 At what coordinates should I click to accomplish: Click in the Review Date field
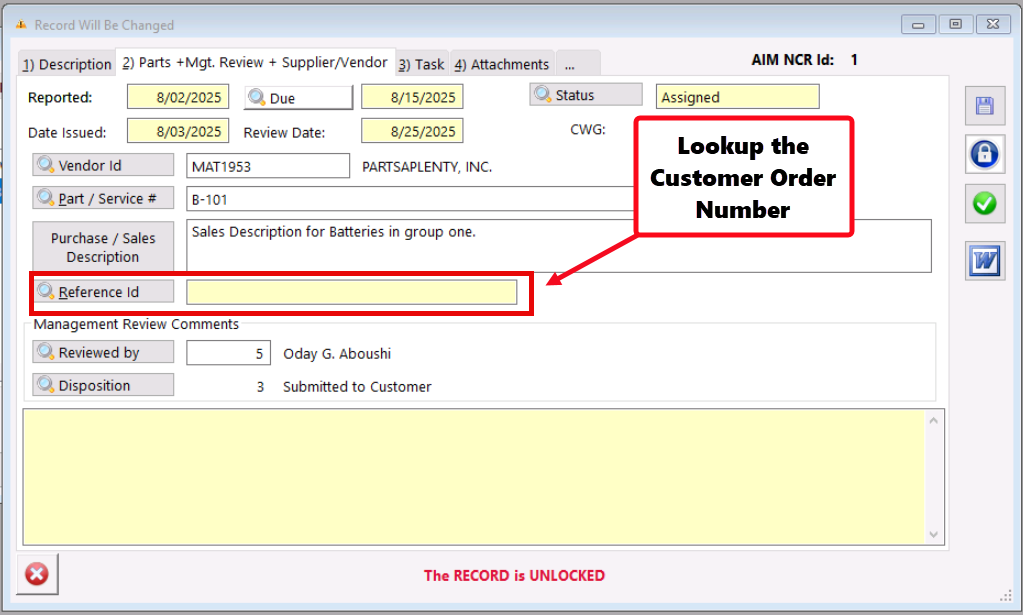[x=411, y=131]
